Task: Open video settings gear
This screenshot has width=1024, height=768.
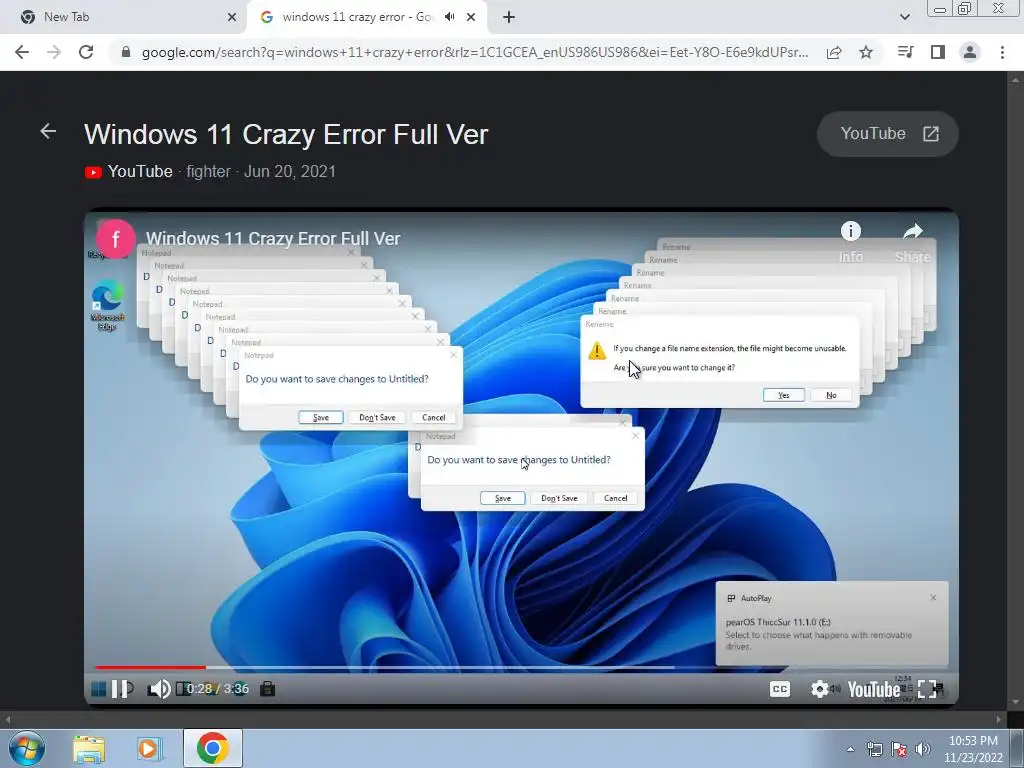Action: click(820, 689)
